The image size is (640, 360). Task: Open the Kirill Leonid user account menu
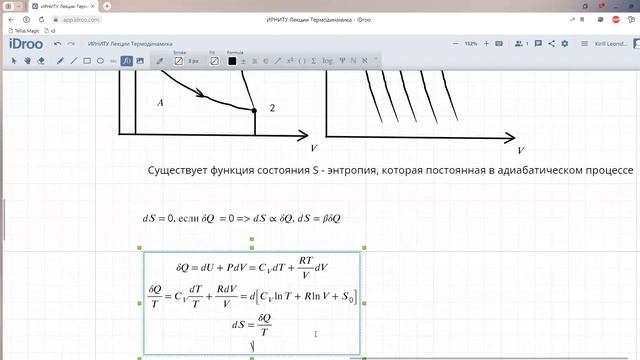pos(610,44)
